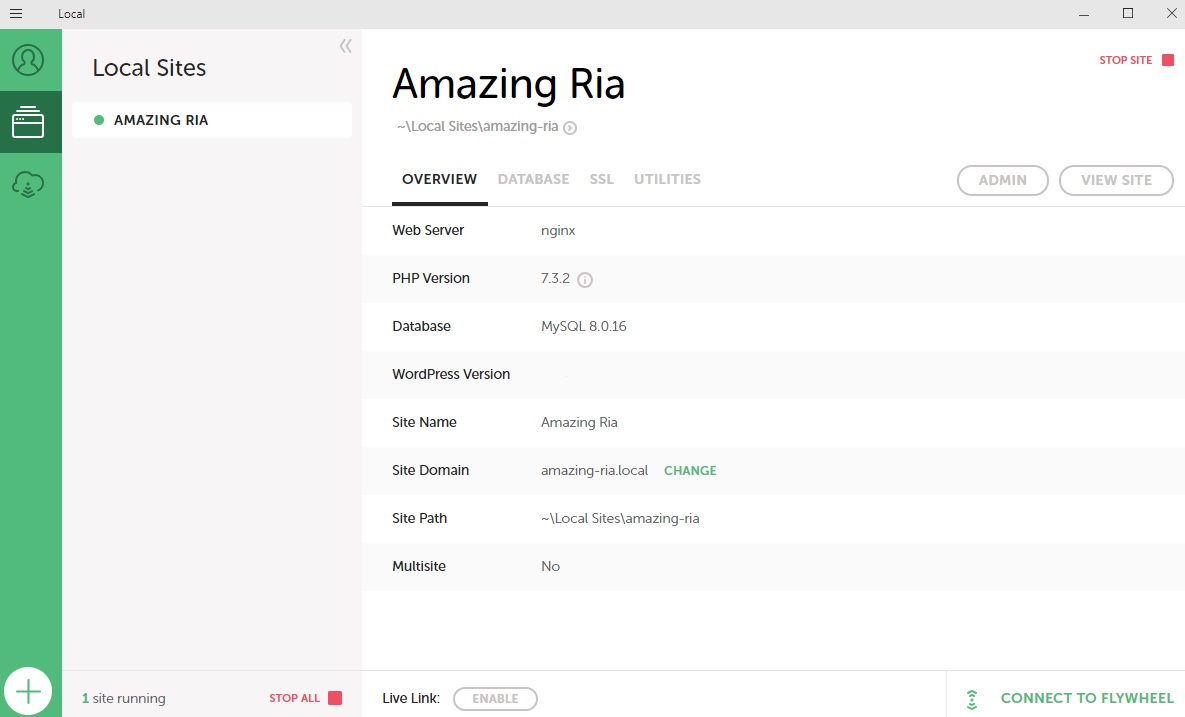The width and height of the screenshot is (1185, 717).
Task: Click the Local Sites heading
Action: click(149, 68)
